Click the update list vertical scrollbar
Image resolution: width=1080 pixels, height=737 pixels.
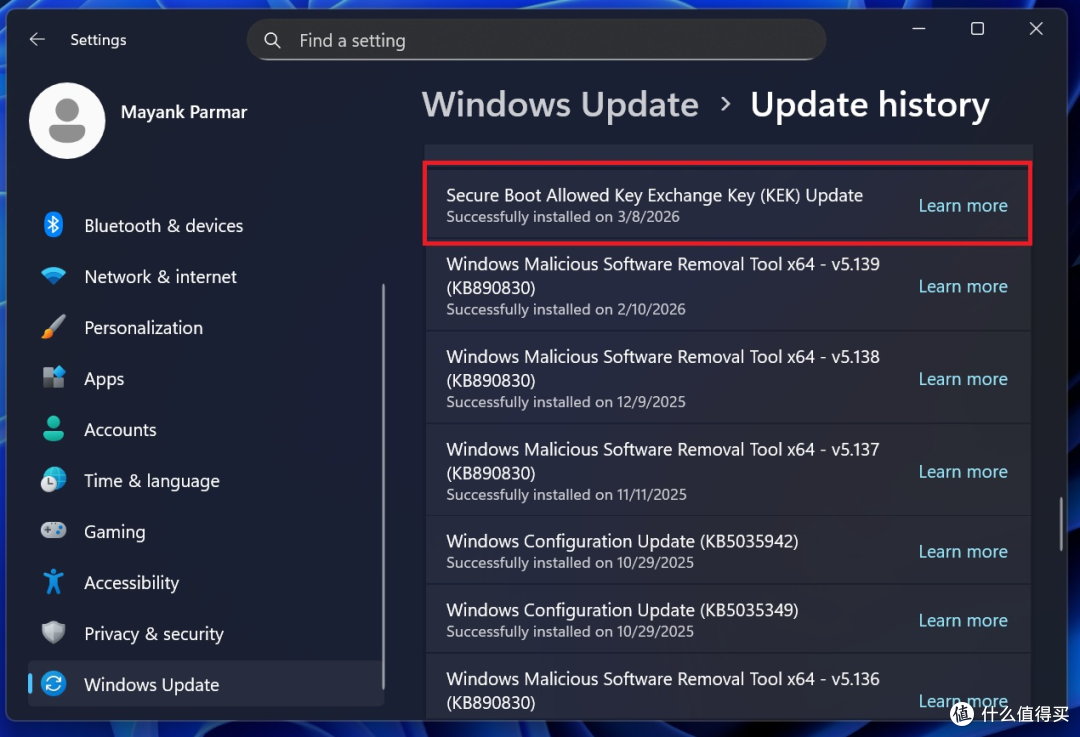coord(1061,523)
